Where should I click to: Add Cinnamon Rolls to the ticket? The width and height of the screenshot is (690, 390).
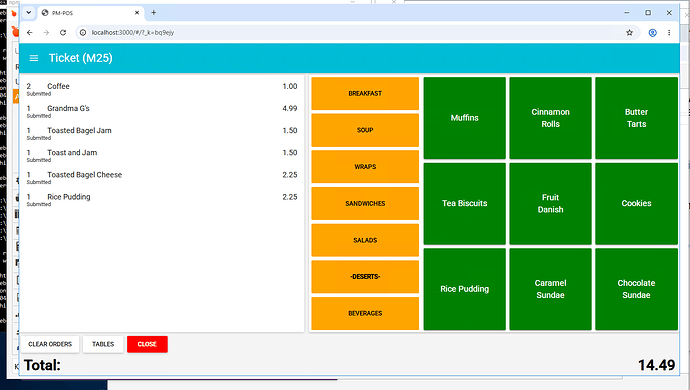click(x=550, y=118)
